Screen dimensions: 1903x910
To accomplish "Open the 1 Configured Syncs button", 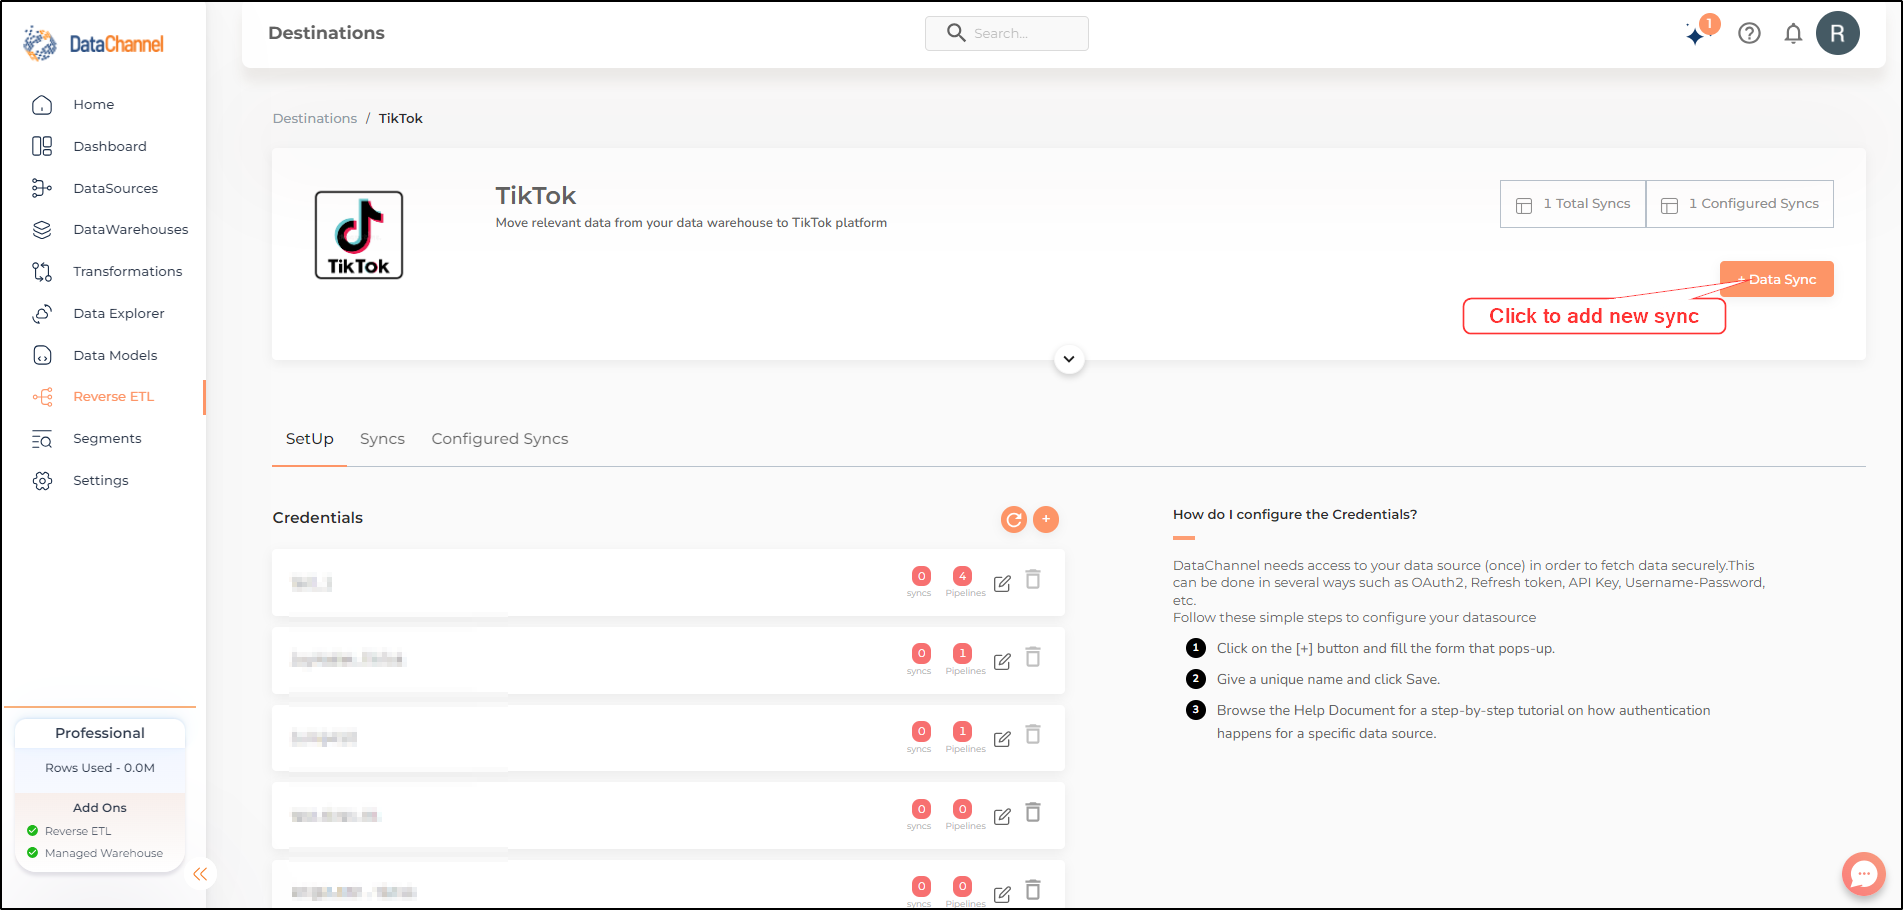I will click(1740, 204).
